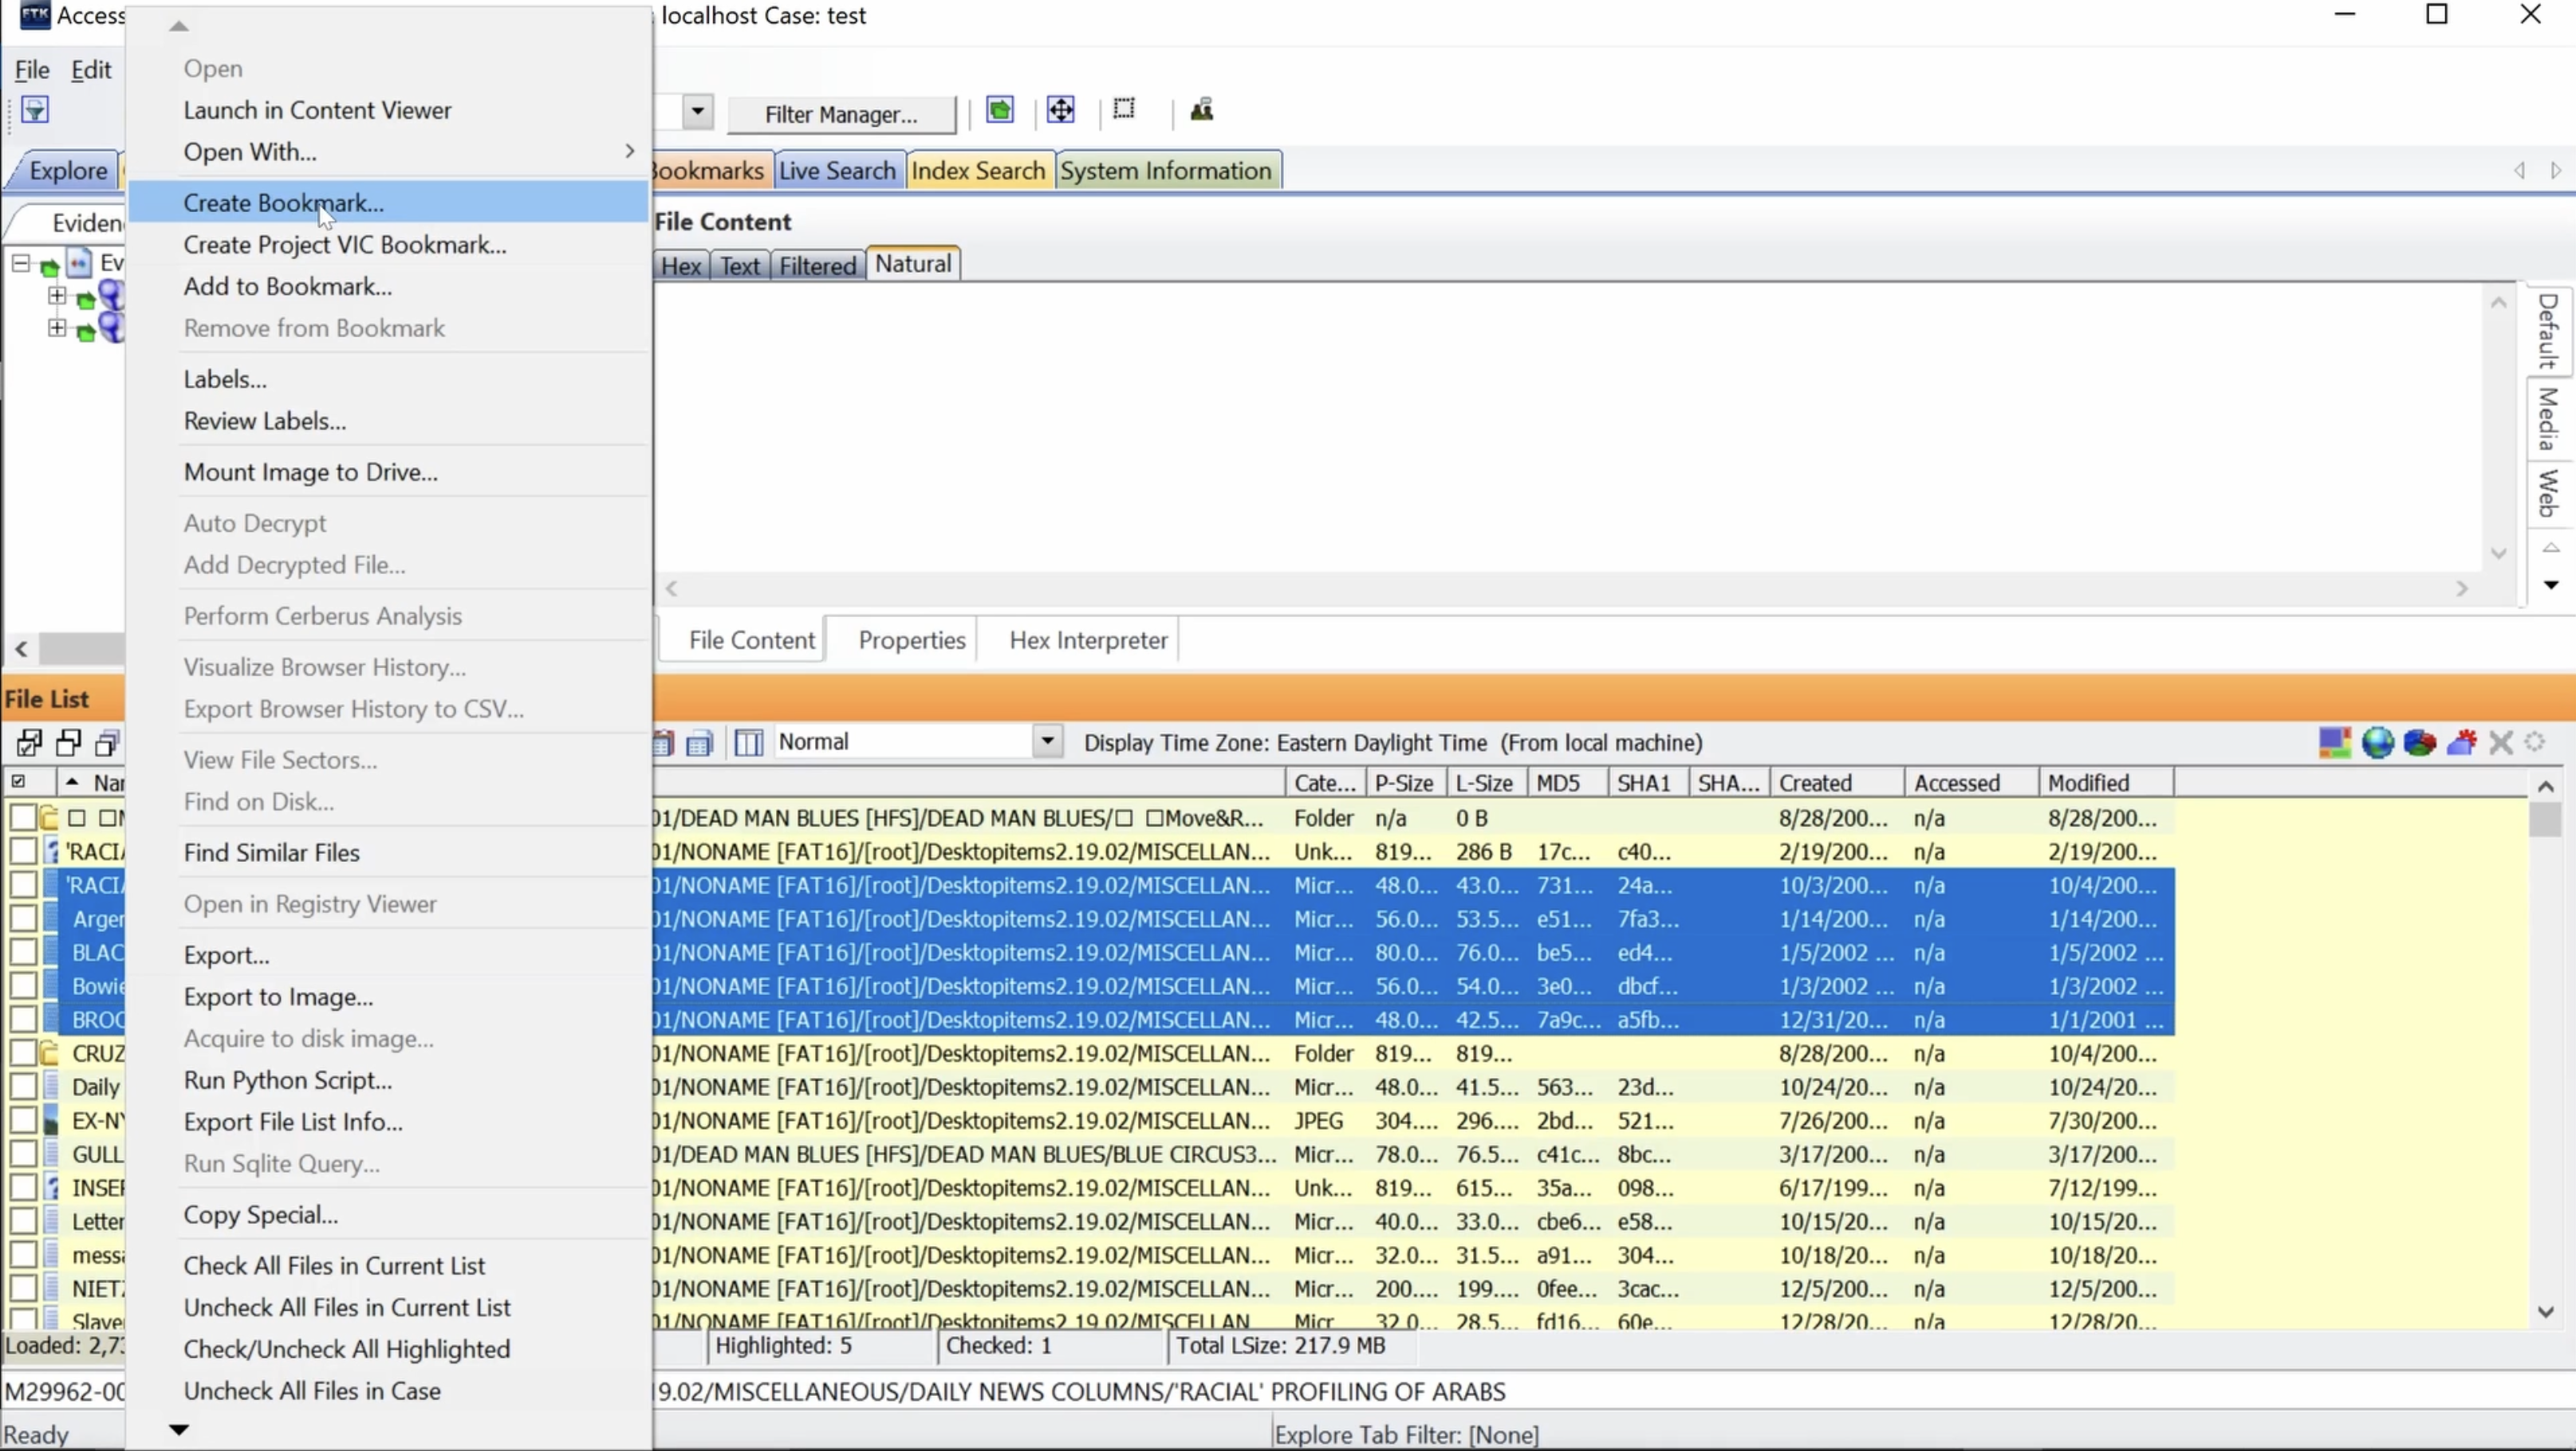2576x1451 pixels.
Task: Click the MD5 column header
Action: (x=1567, y=783)
